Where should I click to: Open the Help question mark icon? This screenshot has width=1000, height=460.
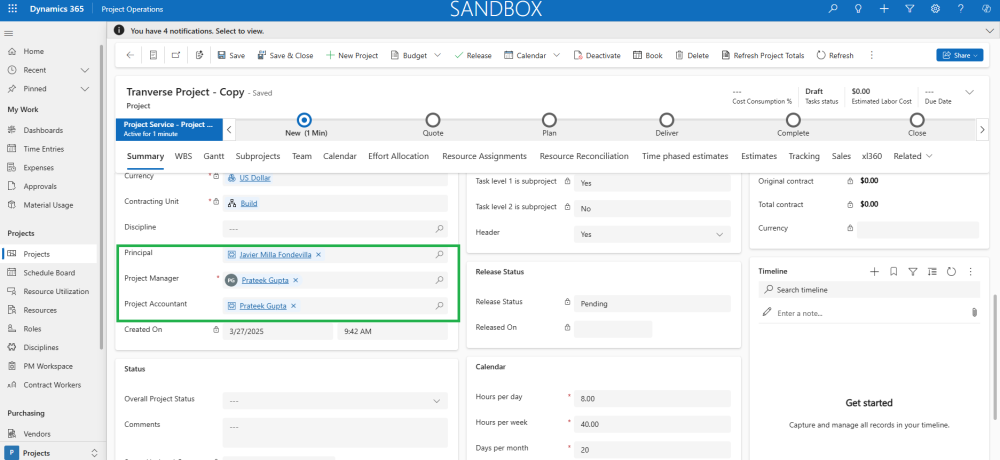(x=961, y=9)
